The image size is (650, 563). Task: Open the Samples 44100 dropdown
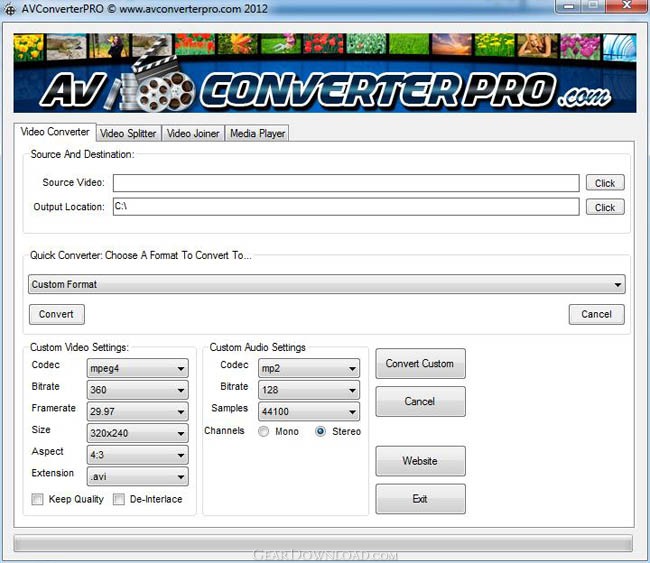point(309,411)
